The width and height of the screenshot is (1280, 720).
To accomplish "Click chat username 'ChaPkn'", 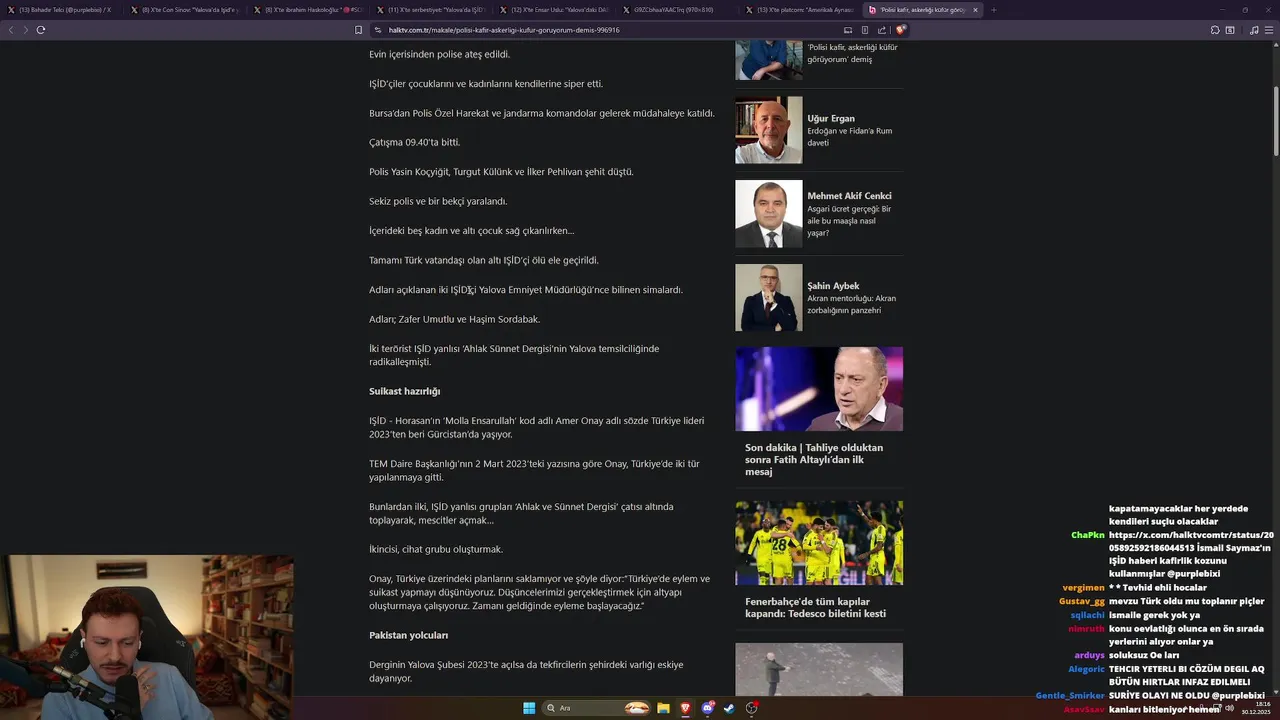I will pos(1088,535).
